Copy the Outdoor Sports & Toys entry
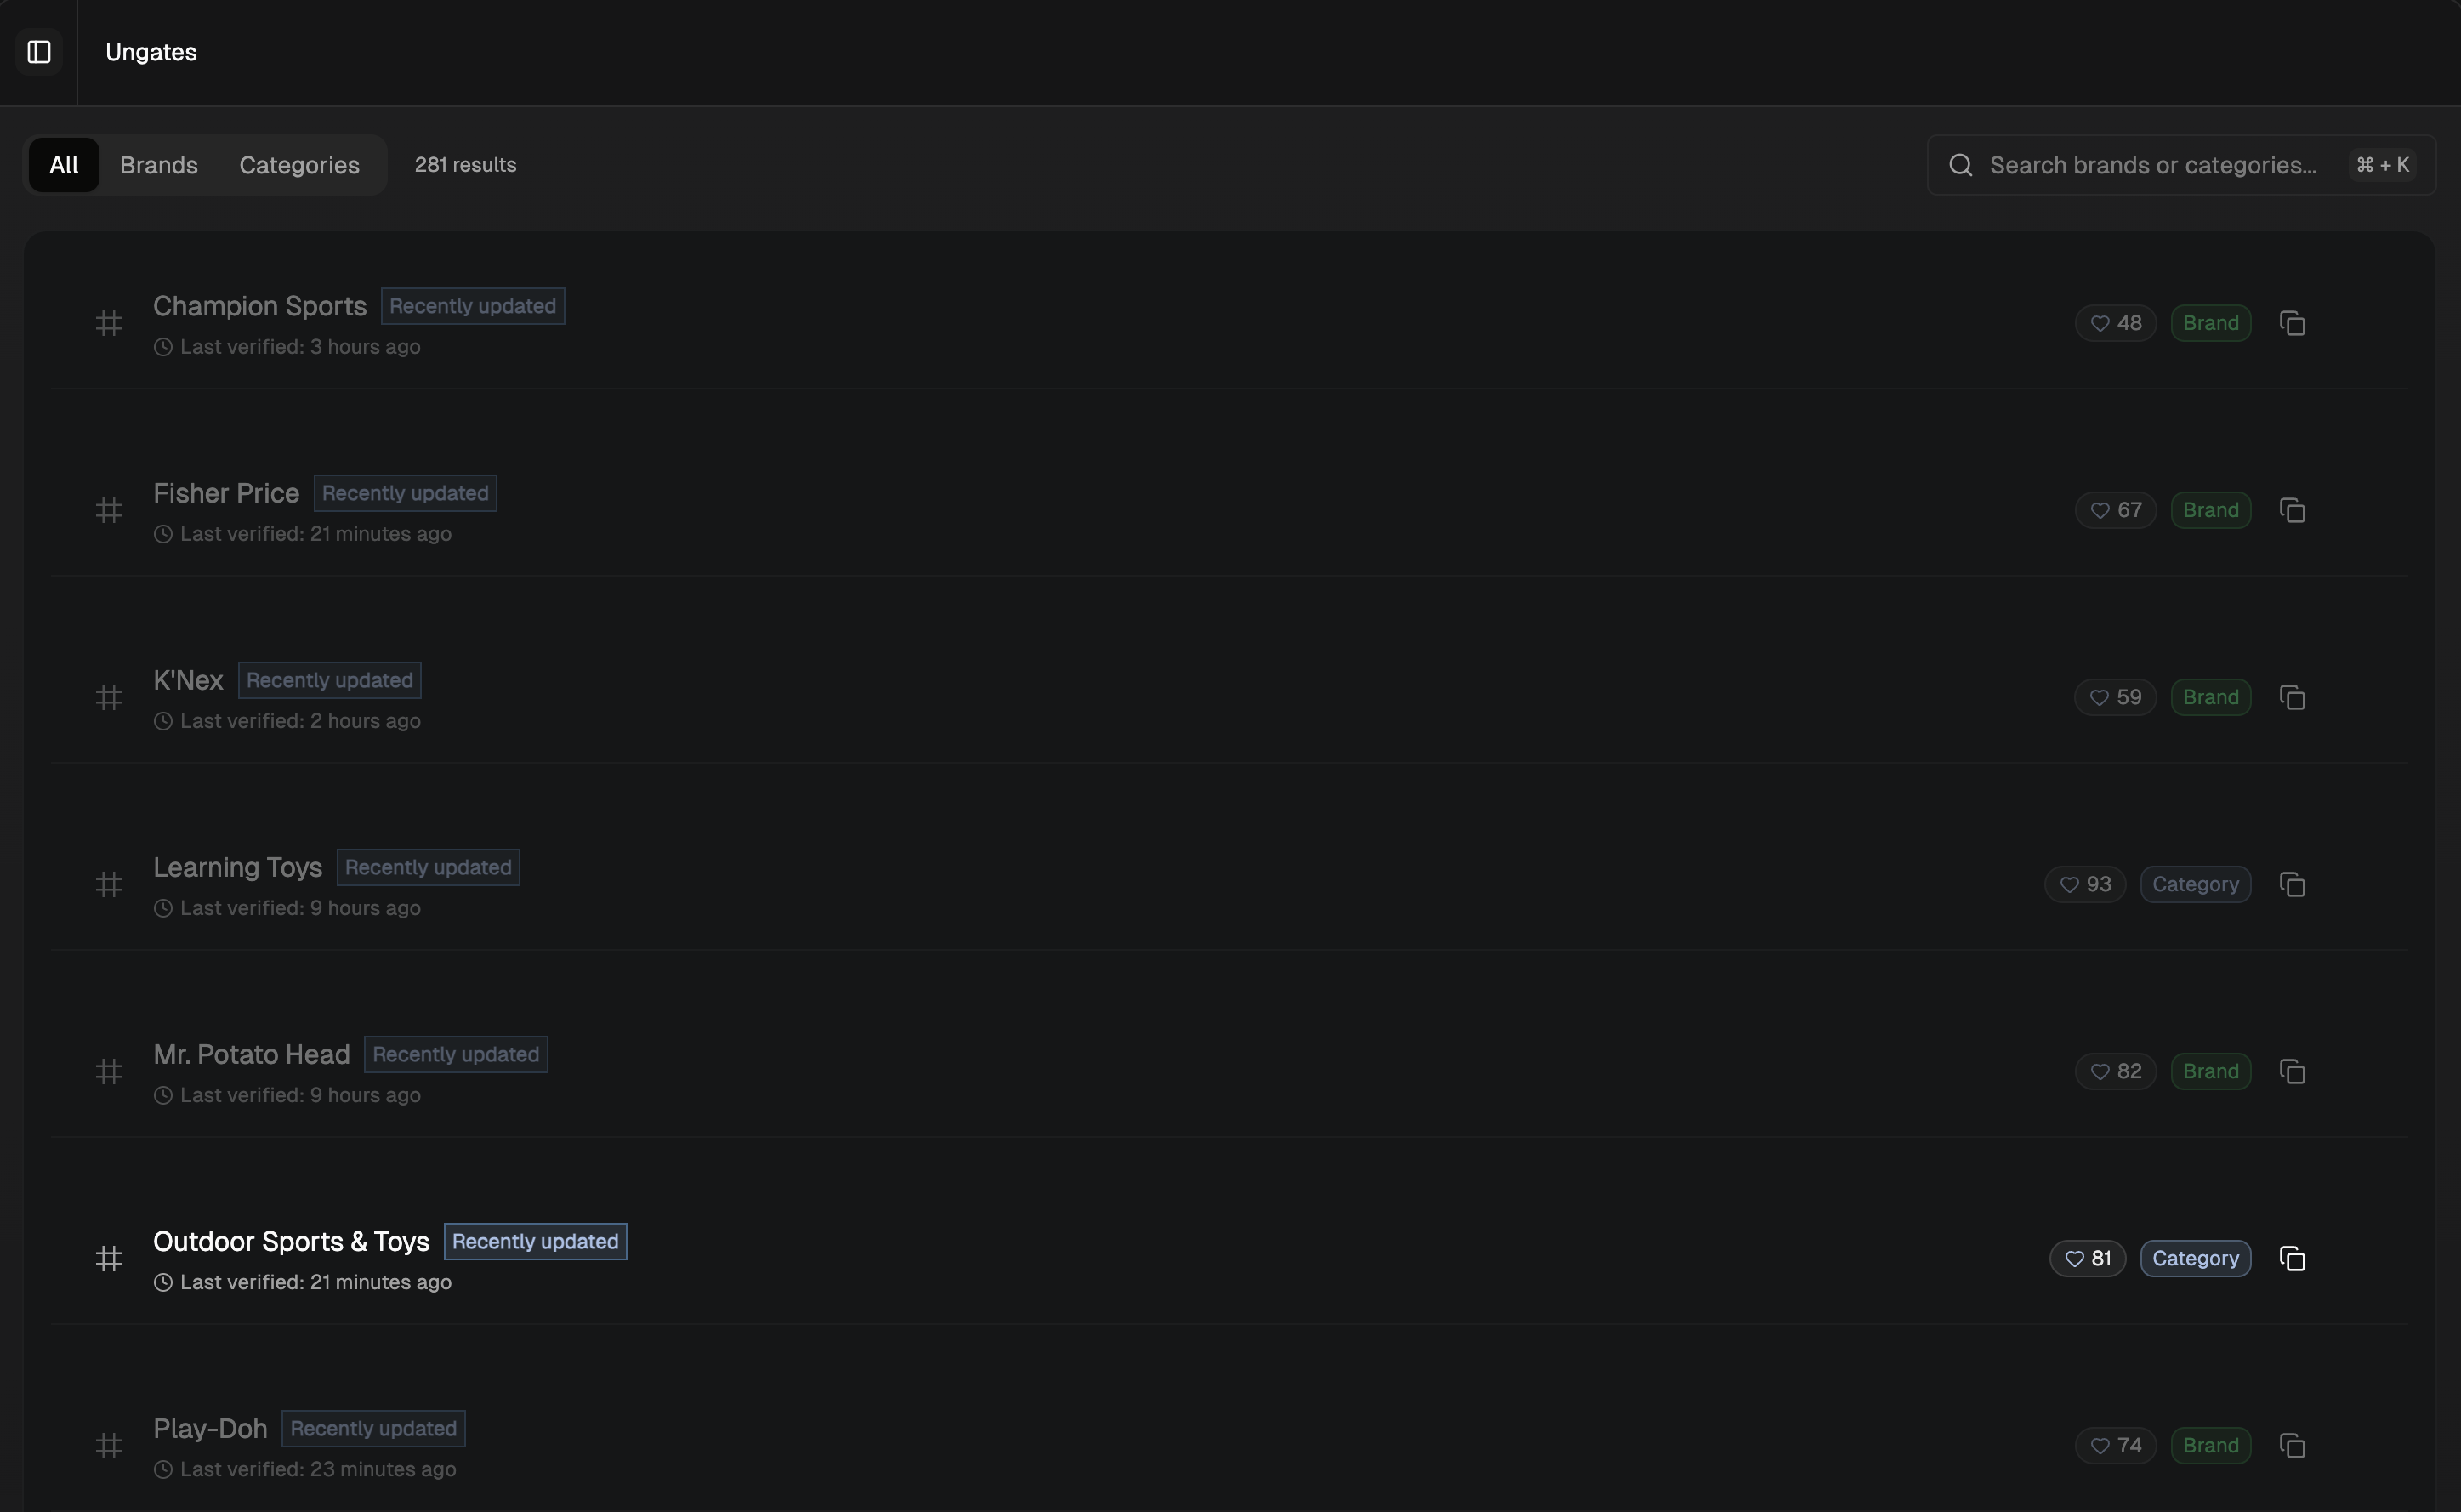2461x1512 pixels. pos(2292,1258)
